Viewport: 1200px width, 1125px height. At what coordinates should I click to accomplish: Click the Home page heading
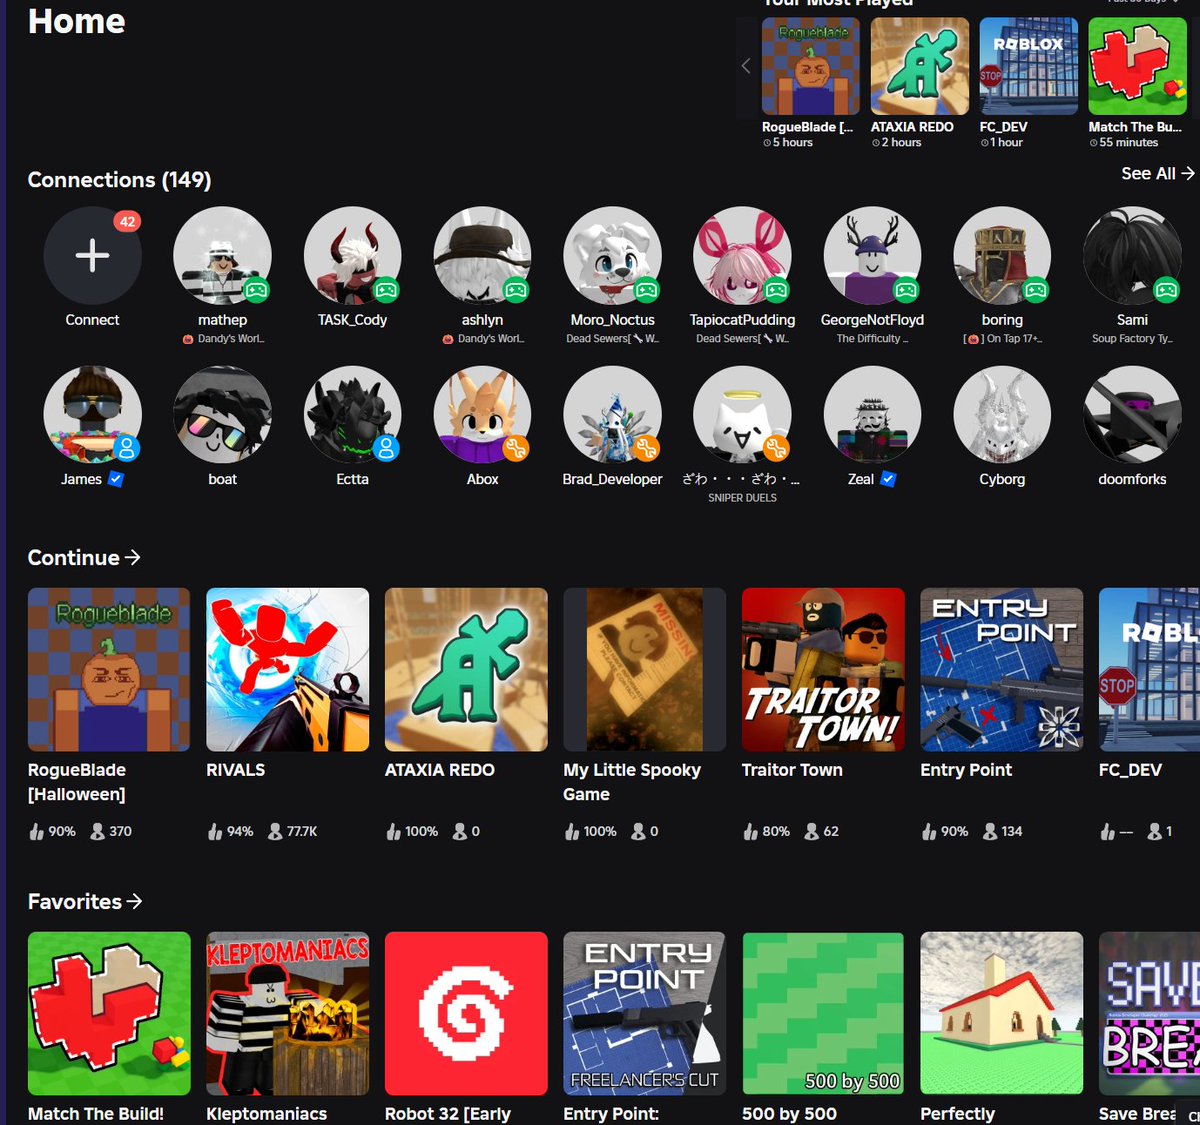coord(77,21)
